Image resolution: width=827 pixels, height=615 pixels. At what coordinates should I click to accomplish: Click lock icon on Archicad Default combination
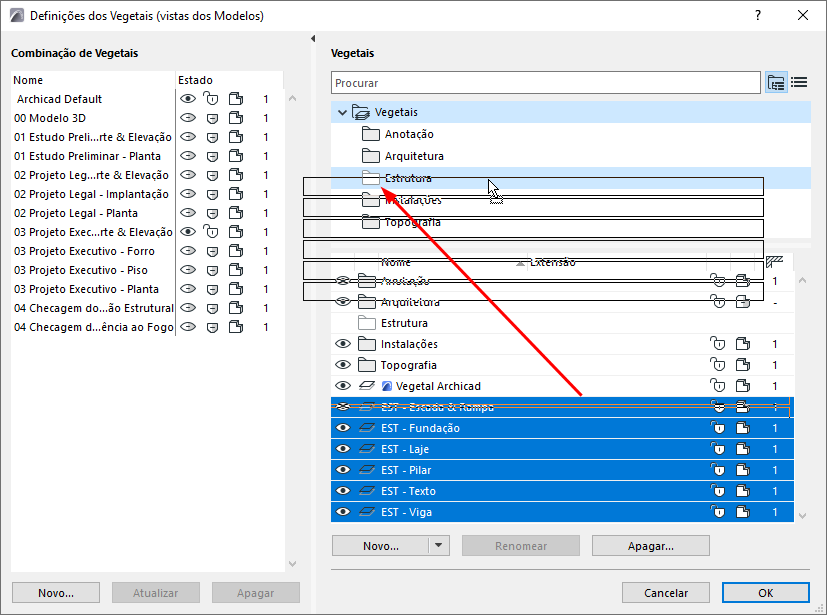pos(211,99)
